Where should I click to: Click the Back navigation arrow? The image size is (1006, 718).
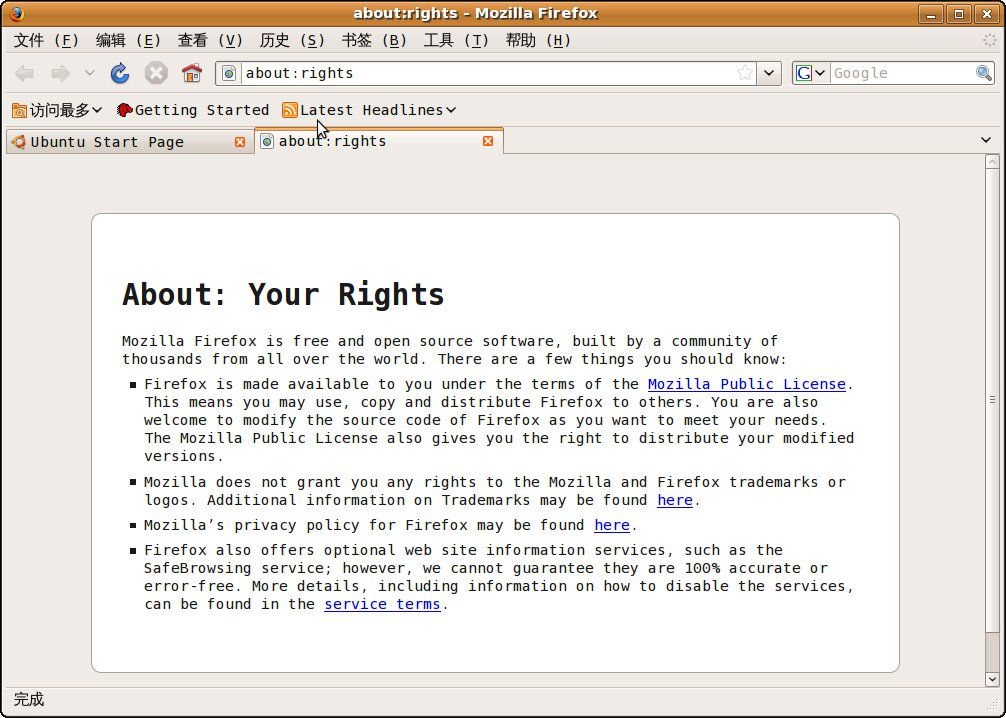coord(24,73)
